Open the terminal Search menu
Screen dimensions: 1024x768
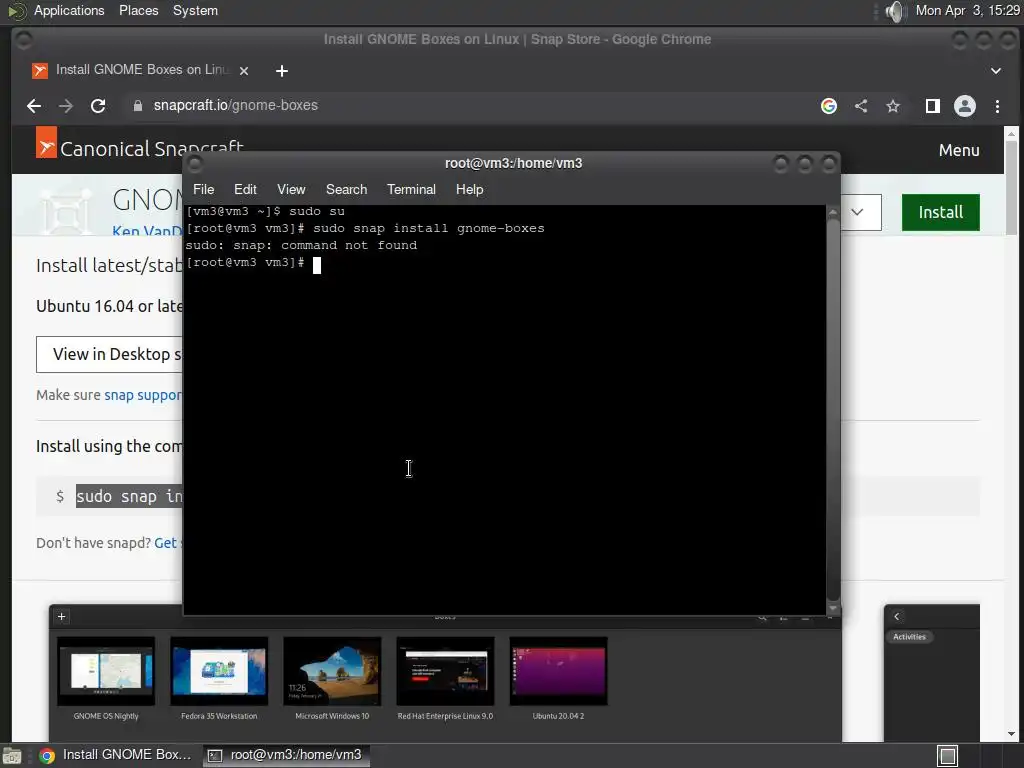pyautogui.click(x=346, y=189)
